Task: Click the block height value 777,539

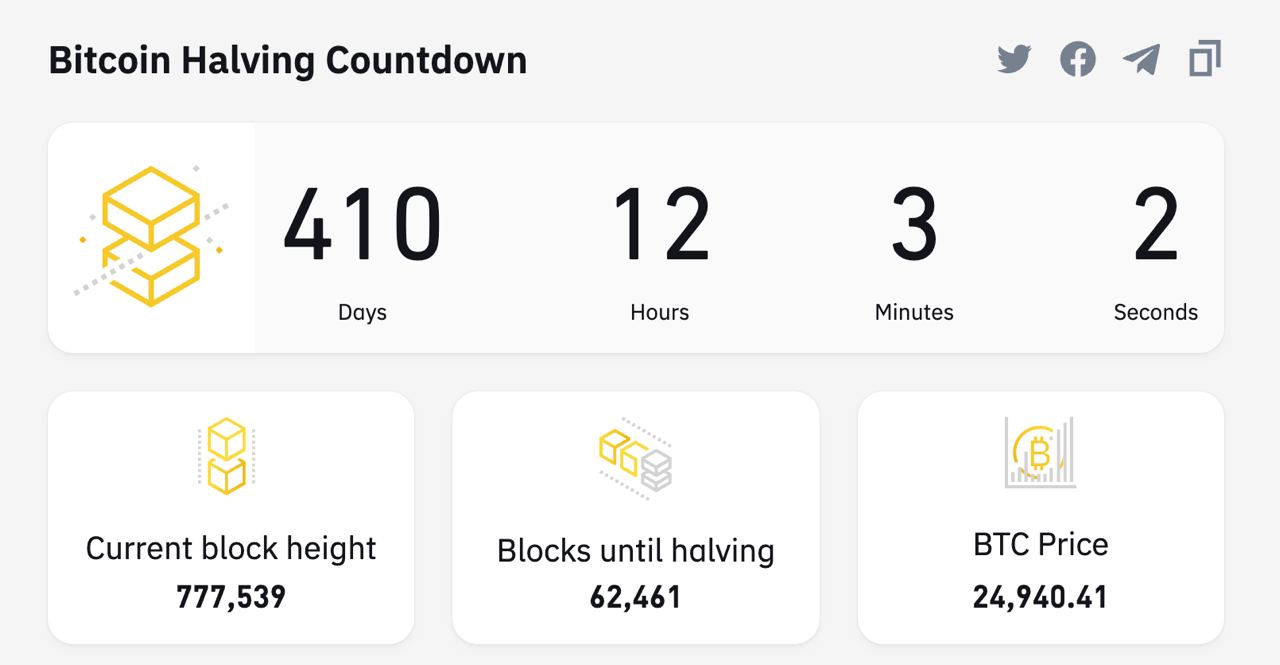Action: coord(231,597)
